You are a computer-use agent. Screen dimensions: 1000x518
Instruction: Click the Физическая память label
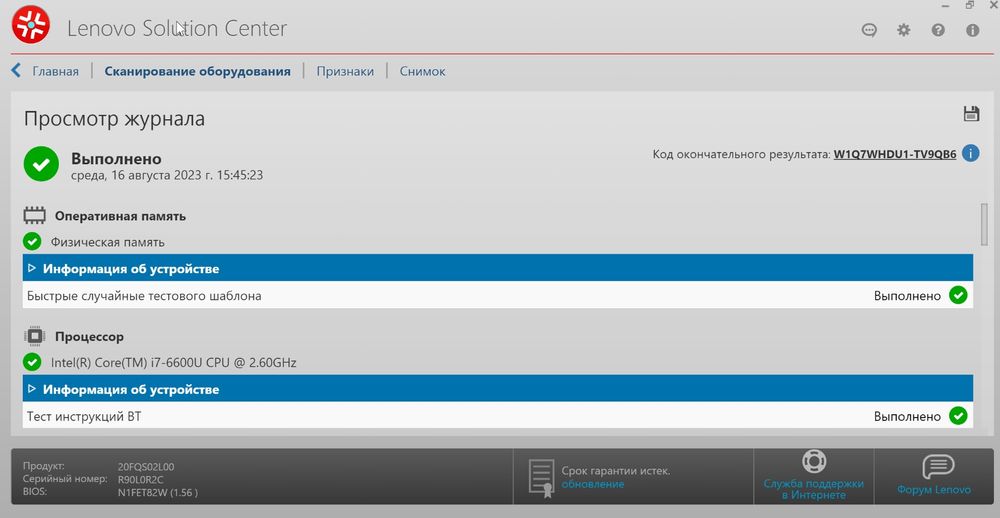coord(108,242)
